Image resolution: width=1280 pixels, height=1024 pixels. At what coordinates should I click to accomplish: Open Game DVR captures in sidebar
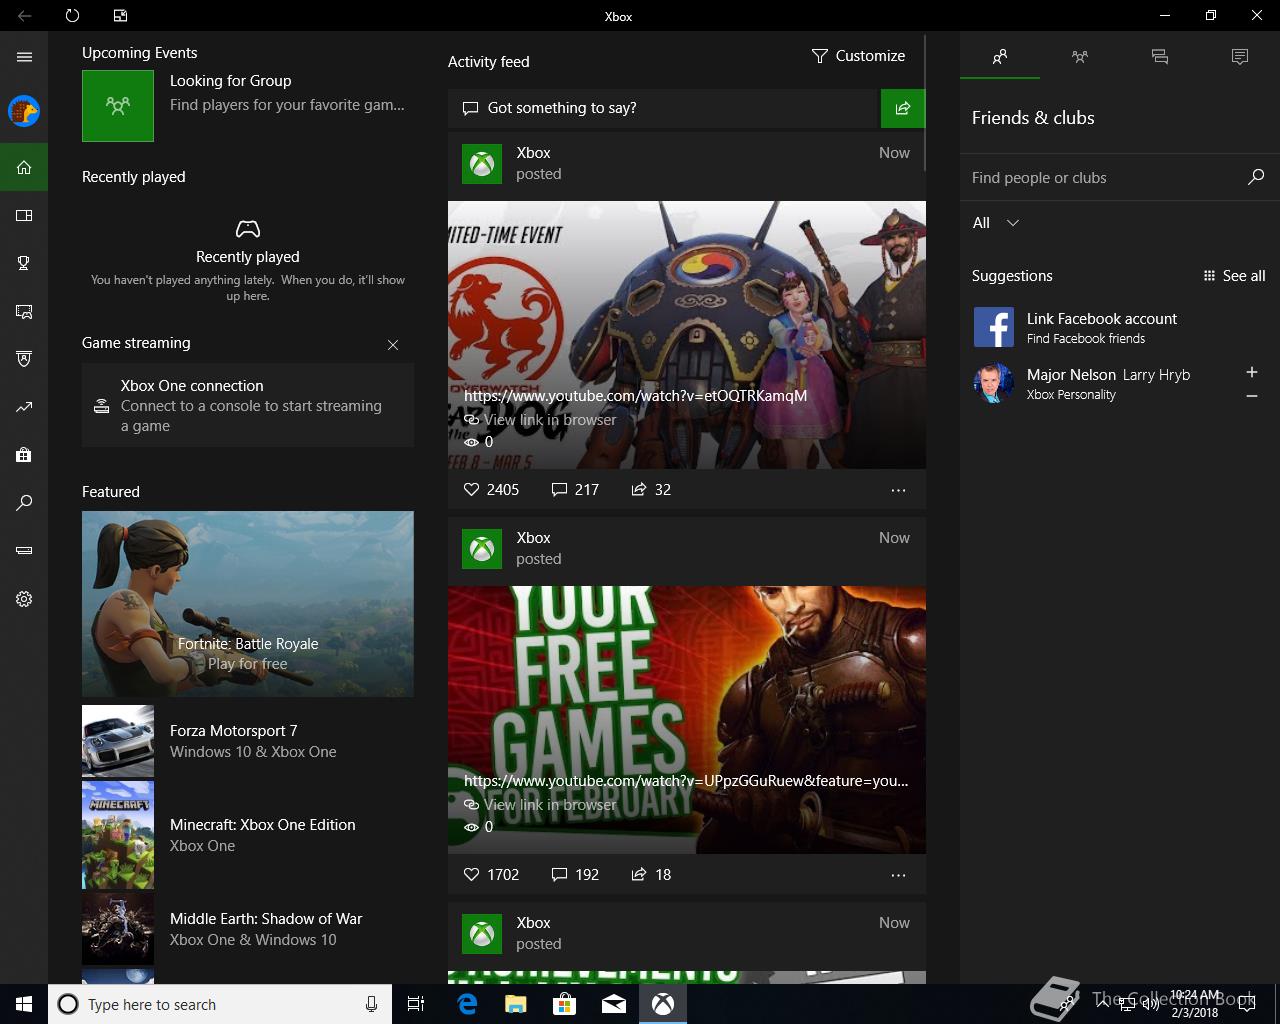tap(24, 311)
